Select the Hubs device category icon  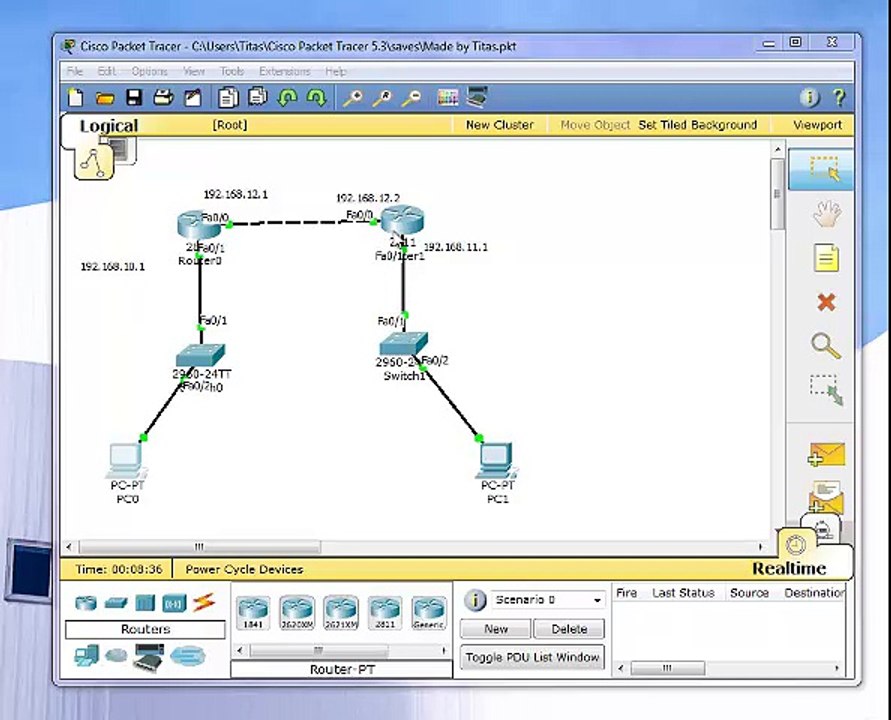(145, 603)
